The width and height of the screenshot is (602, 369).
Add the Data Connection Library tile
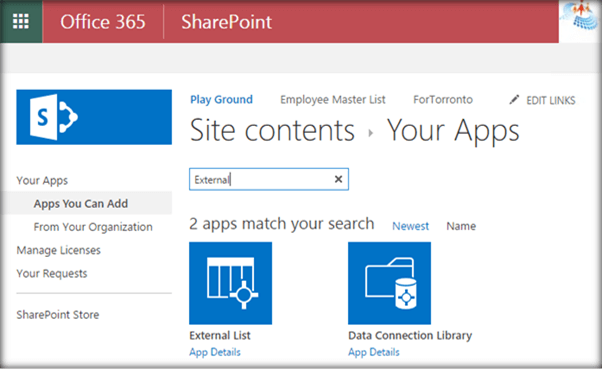389,283
